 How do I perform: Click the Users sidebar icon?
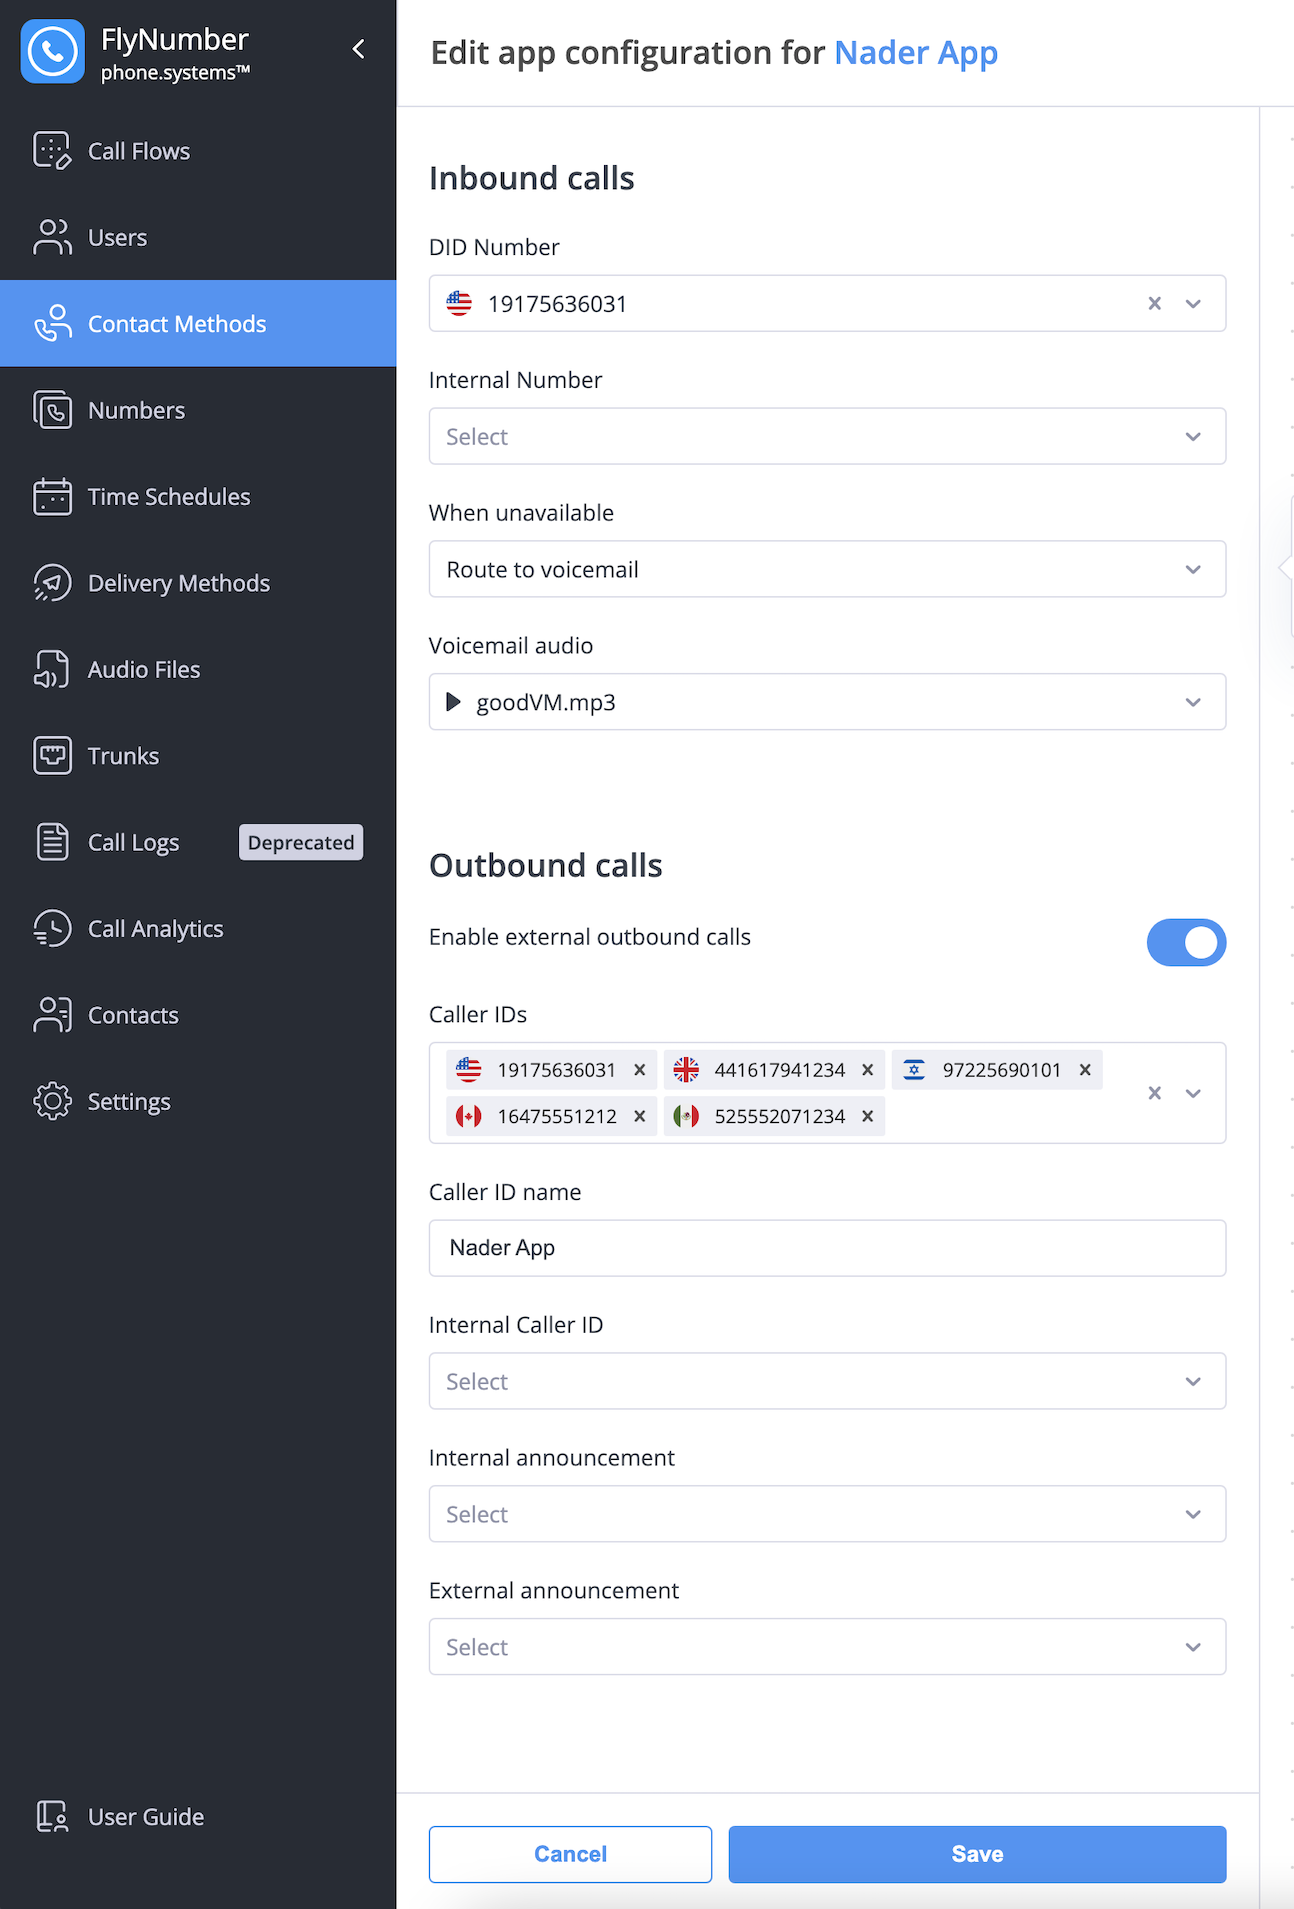[x=52, y=237]
